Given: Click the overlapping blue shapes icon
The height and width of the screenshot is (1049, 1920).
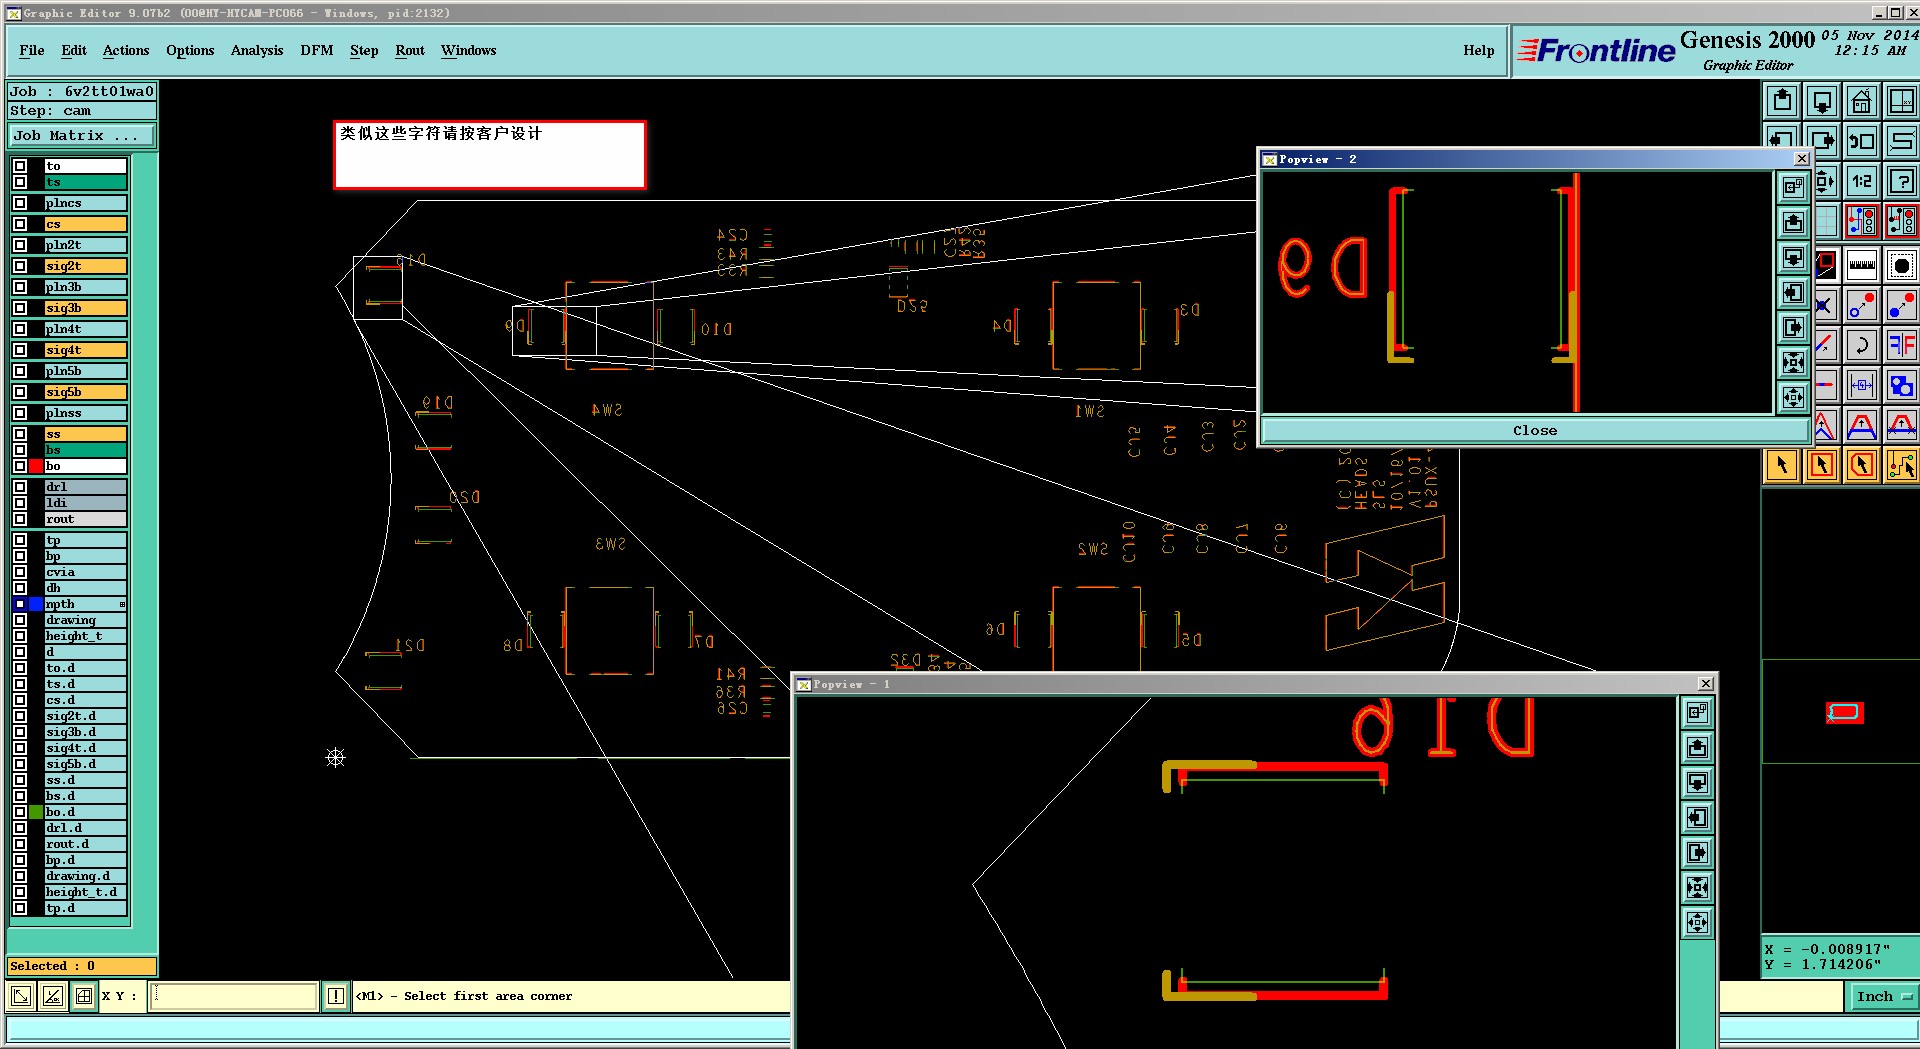Looking at the screenshot, I should point(1902,385).
